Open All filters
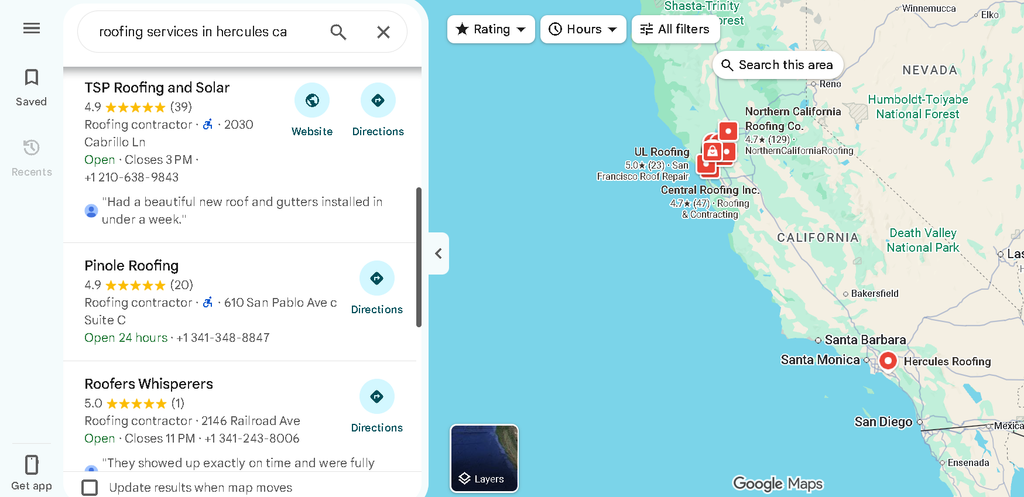The width and height of the screenshot is (1024, 497). tap(675, 29)
